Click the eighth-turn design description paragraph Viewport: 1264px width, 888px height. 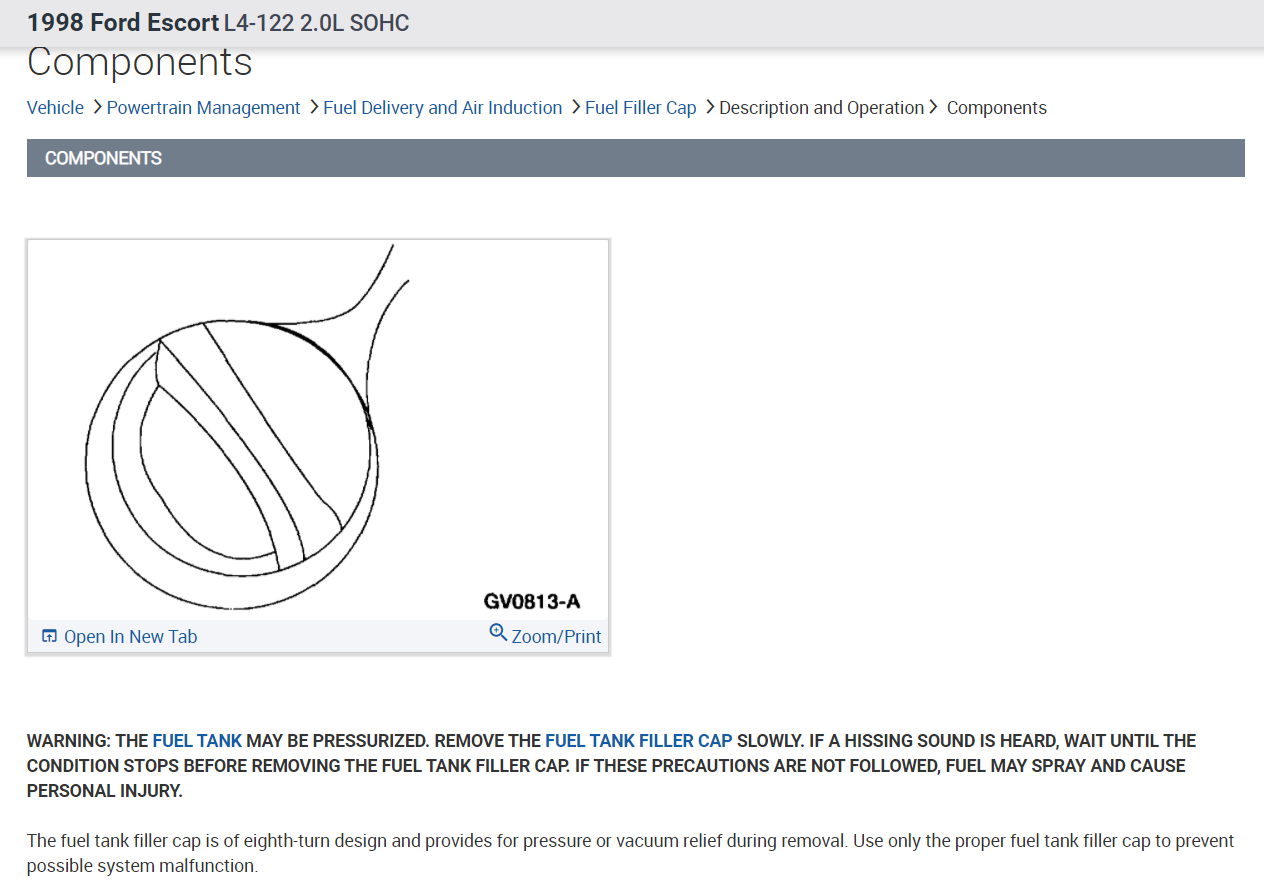point(631,853)
